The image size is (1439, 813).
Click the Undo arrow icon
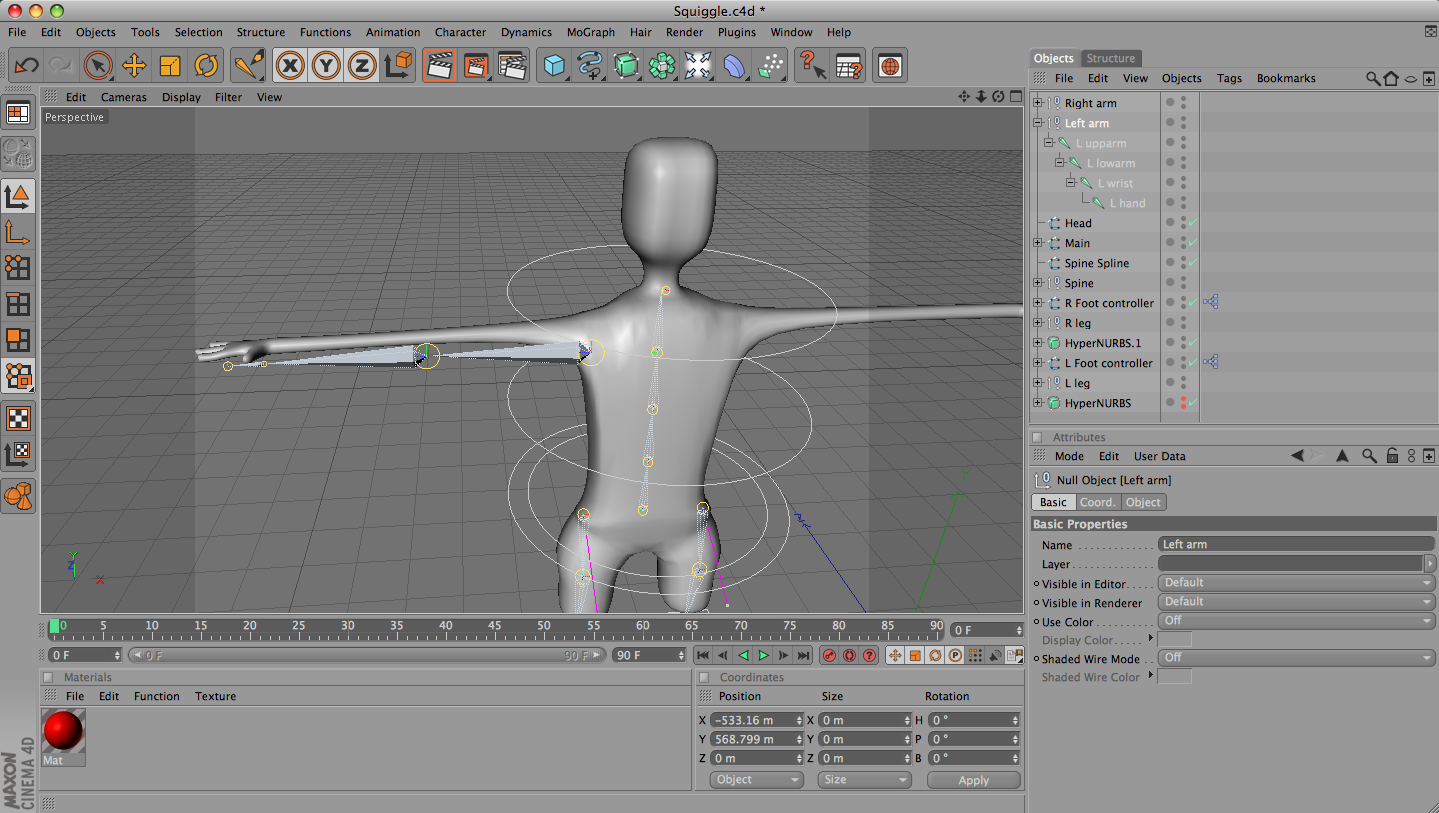tap(27, 64)
